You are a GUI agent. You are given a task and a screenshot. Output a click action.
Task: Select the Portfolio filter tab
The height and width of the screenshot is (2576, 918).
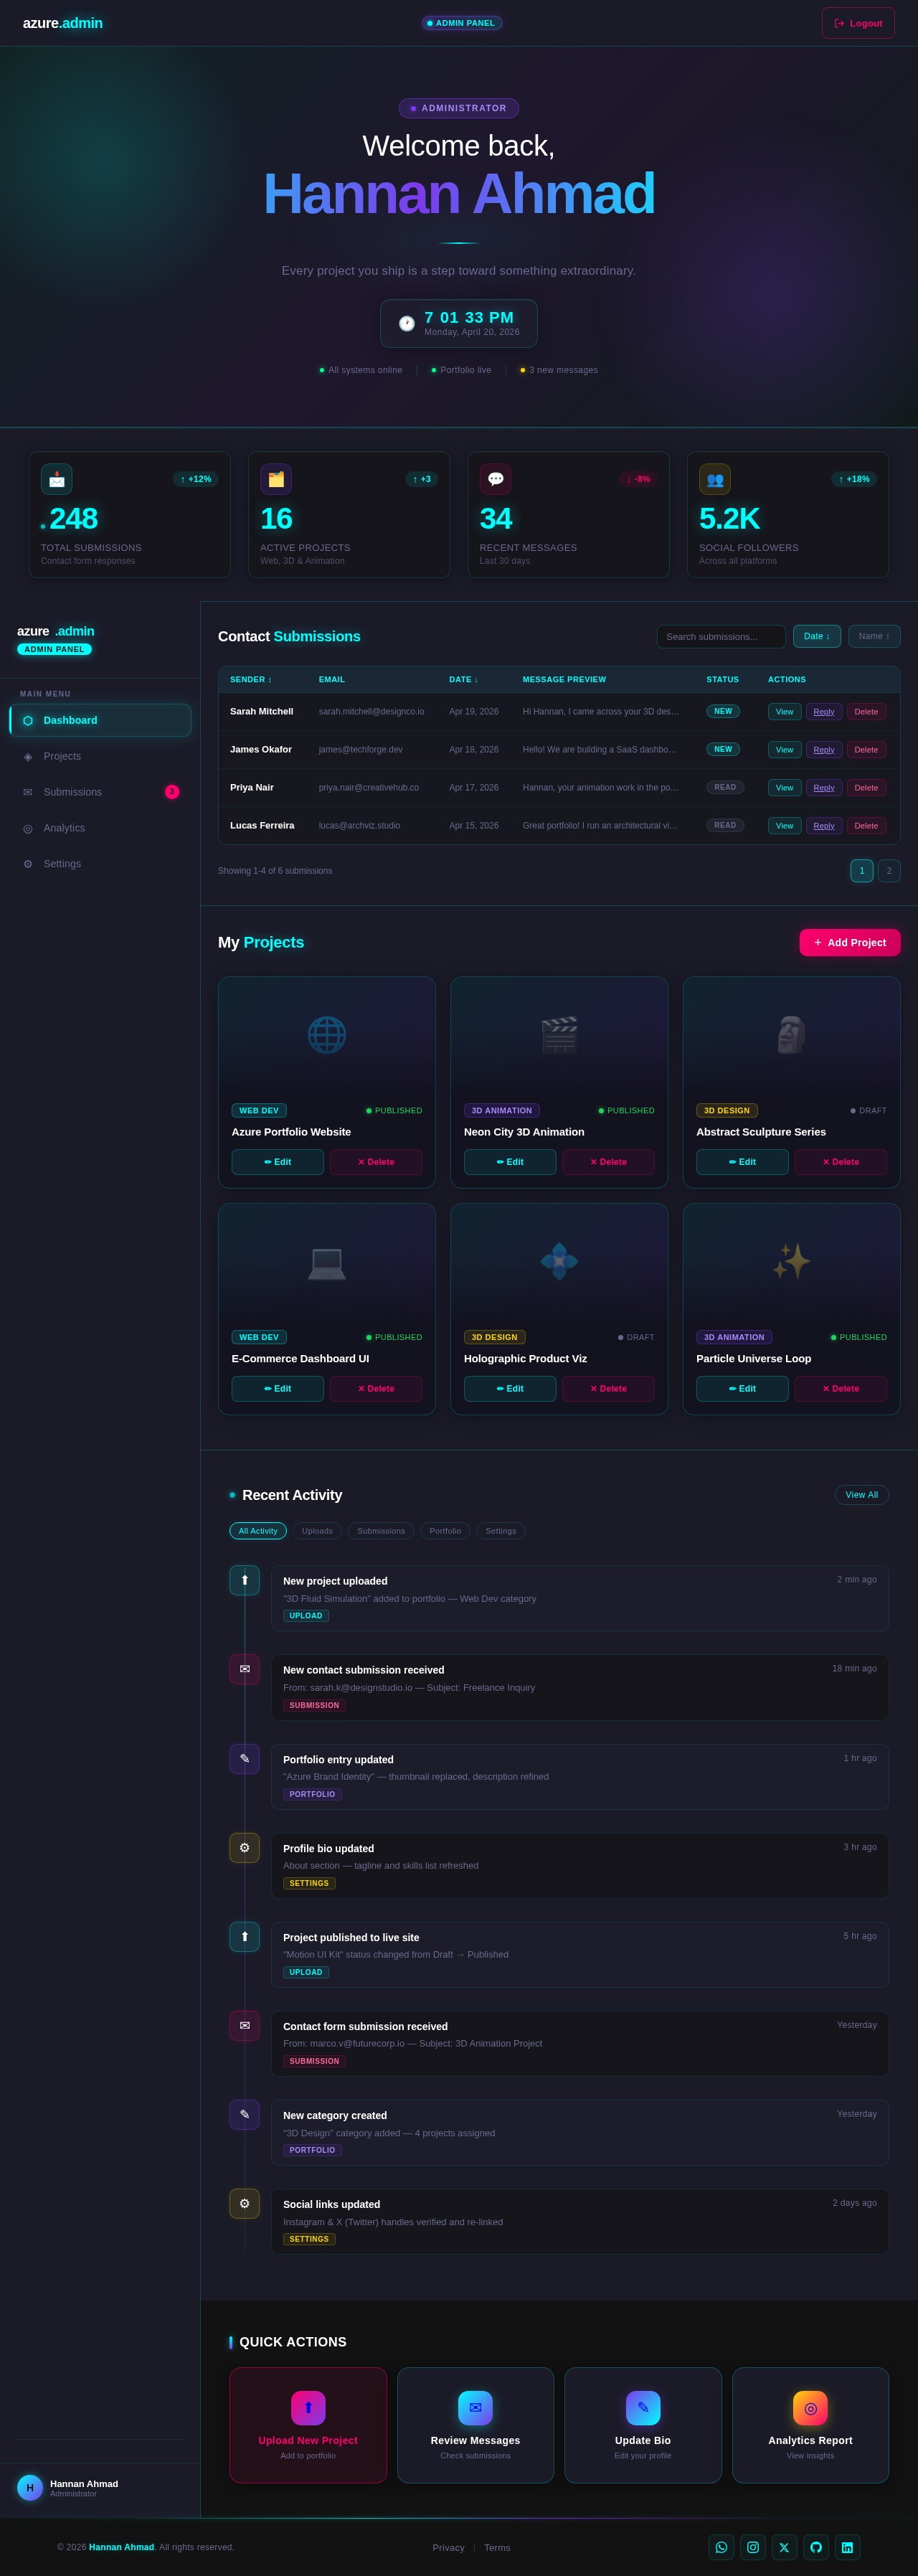445,1531
